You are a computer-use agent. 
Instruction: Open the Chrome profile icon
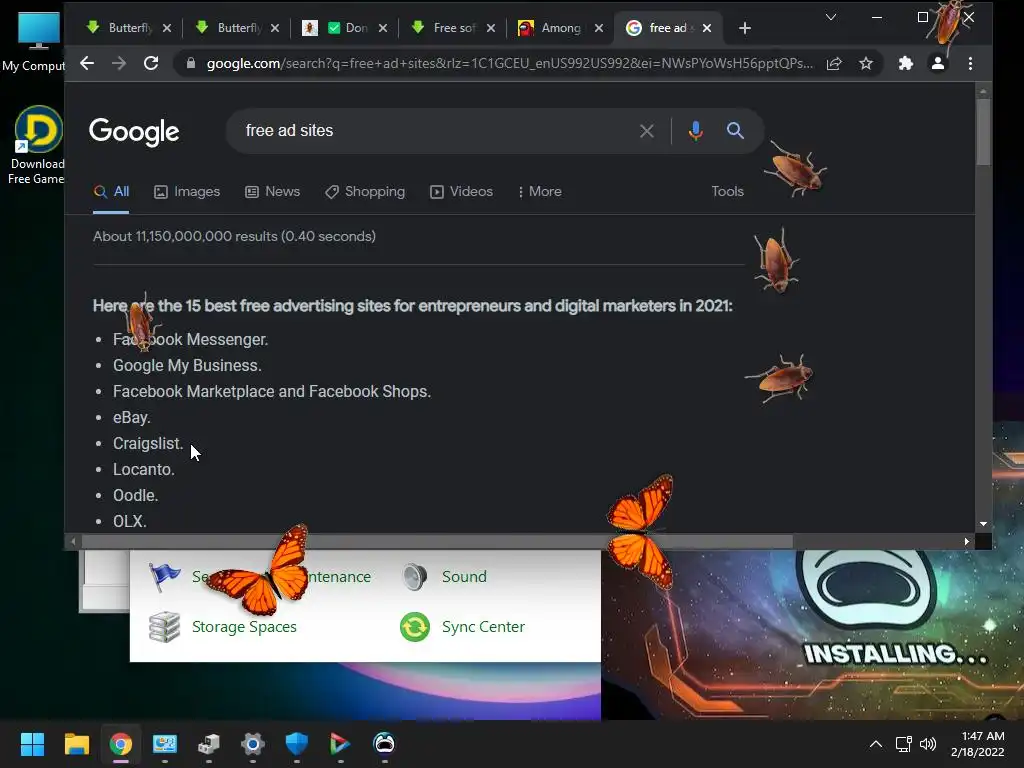tap(938, 63)
